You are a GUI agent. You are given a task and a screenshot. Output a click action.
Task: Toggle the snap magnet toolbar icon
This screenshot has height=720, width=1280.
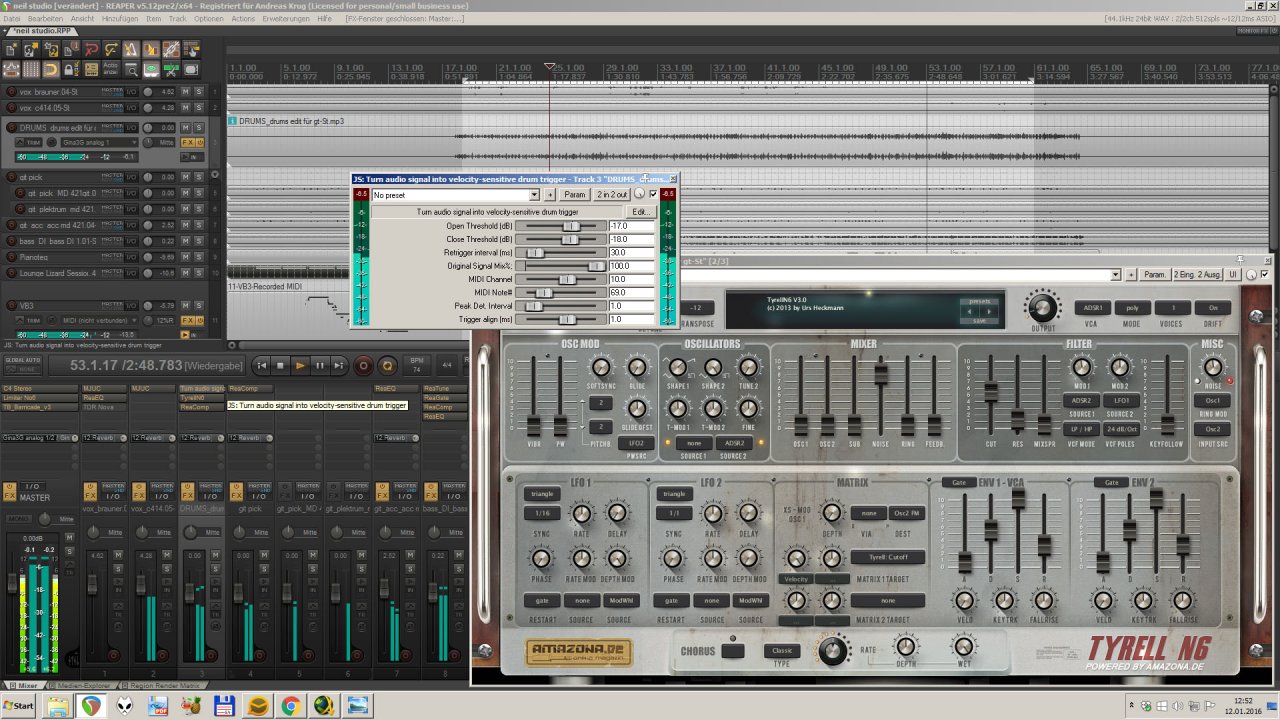coord(50,69)
